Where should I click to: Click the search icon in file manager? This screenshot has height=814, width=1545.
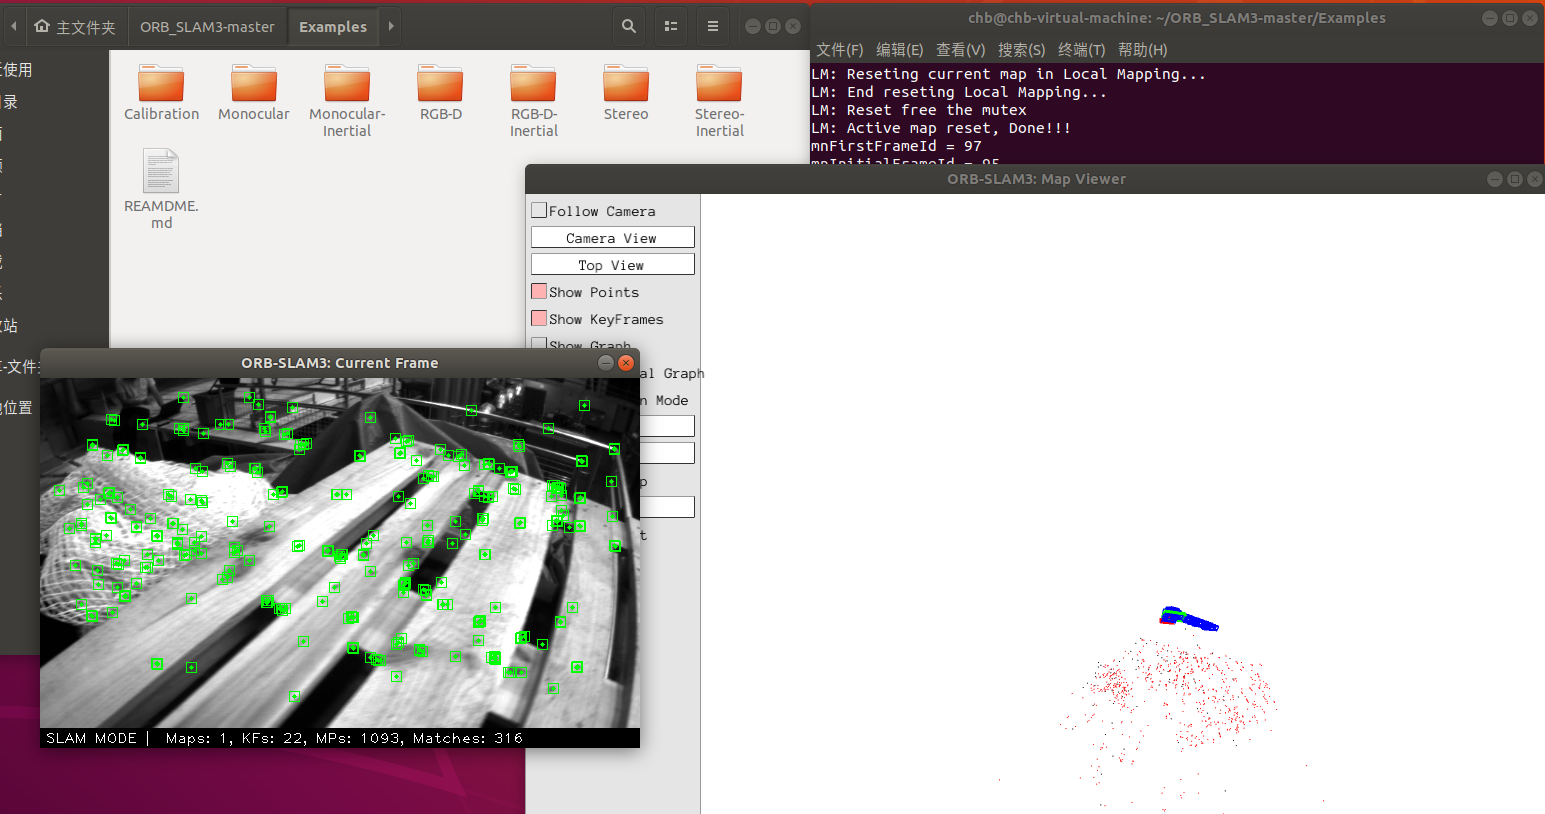click(x=629, y=26)
